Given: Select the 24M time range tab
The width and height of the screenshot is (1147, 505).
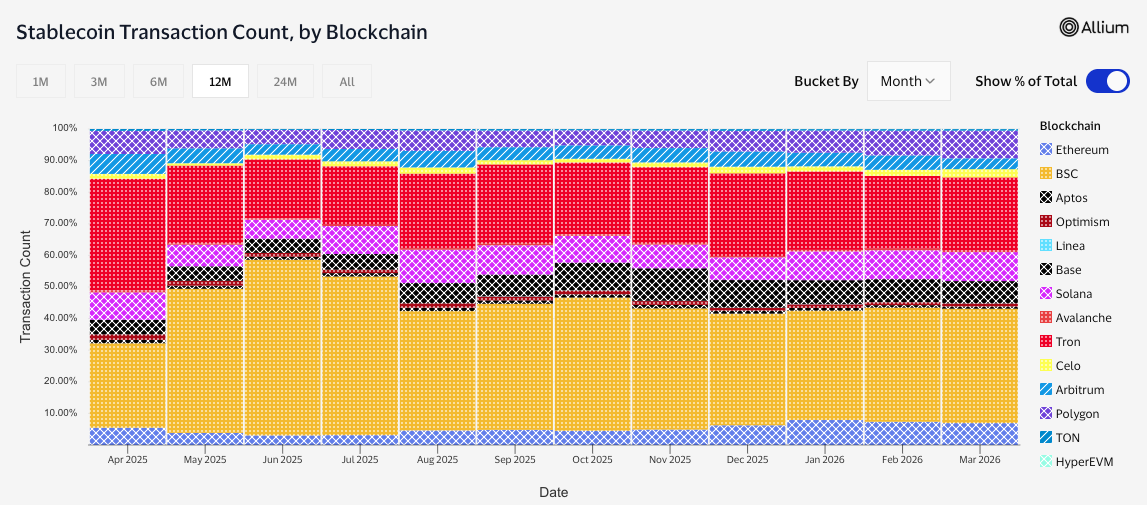Looking at the screenshot, I should (285, 82).
